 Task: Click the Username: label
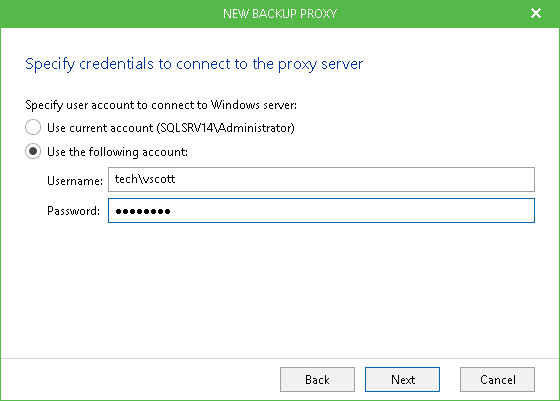pos(75,181)
